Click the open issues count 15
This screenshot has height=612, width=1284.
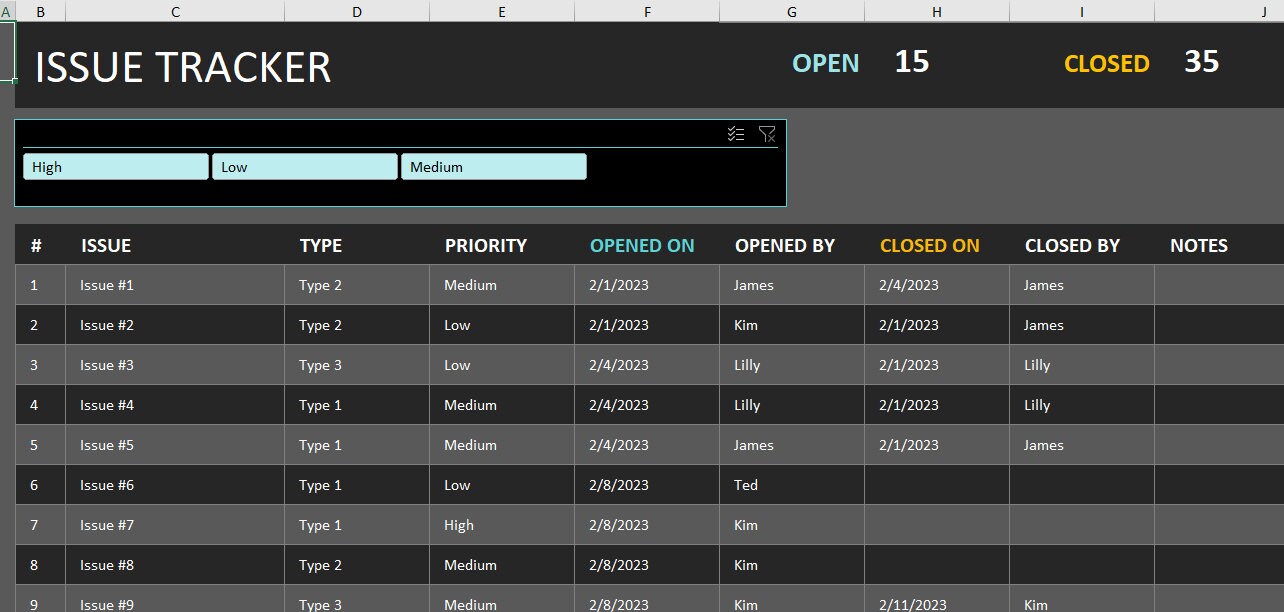tap(912, 62)
